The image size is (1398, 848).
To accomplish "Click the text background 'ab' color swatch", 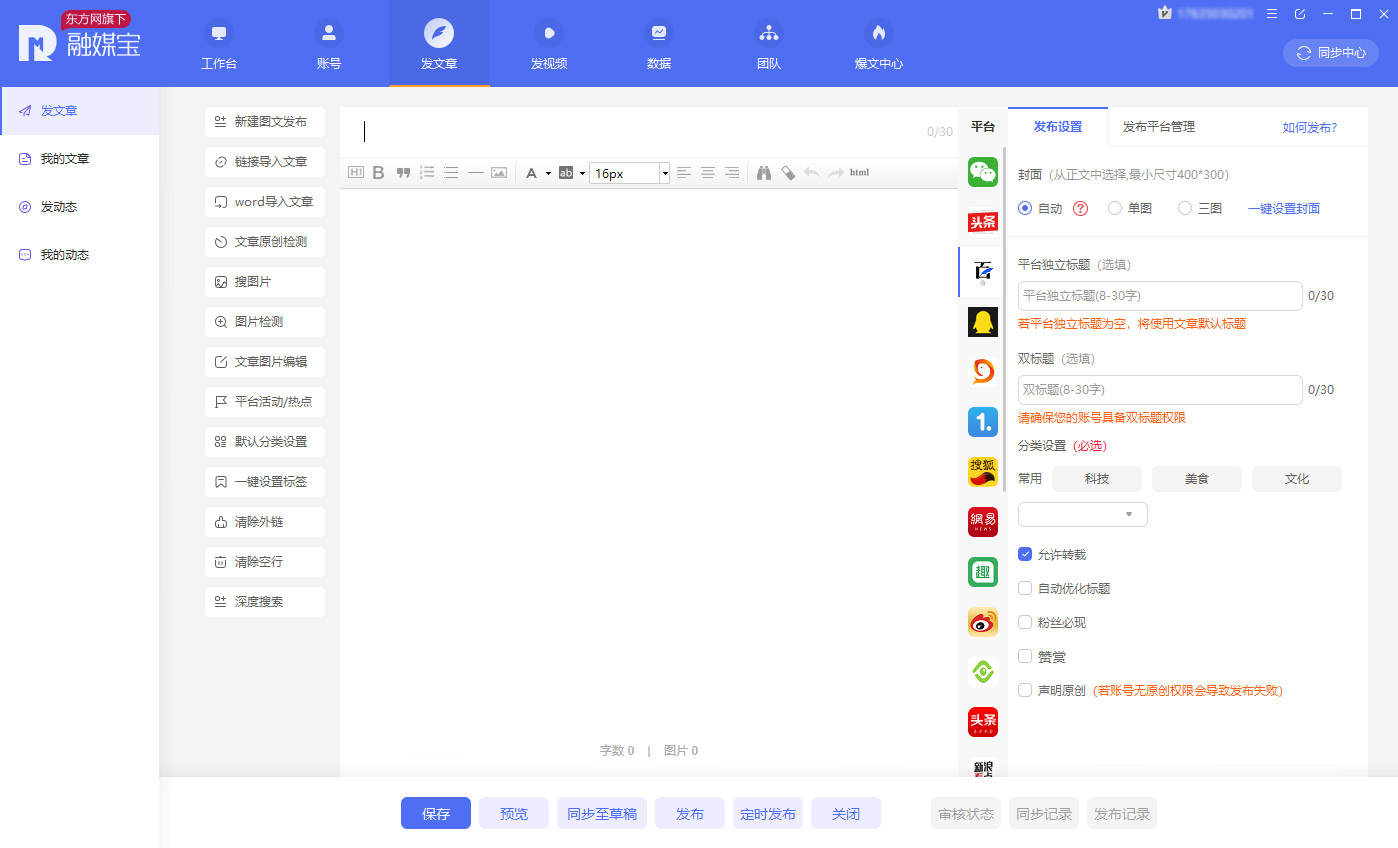I will pos(566,173).
